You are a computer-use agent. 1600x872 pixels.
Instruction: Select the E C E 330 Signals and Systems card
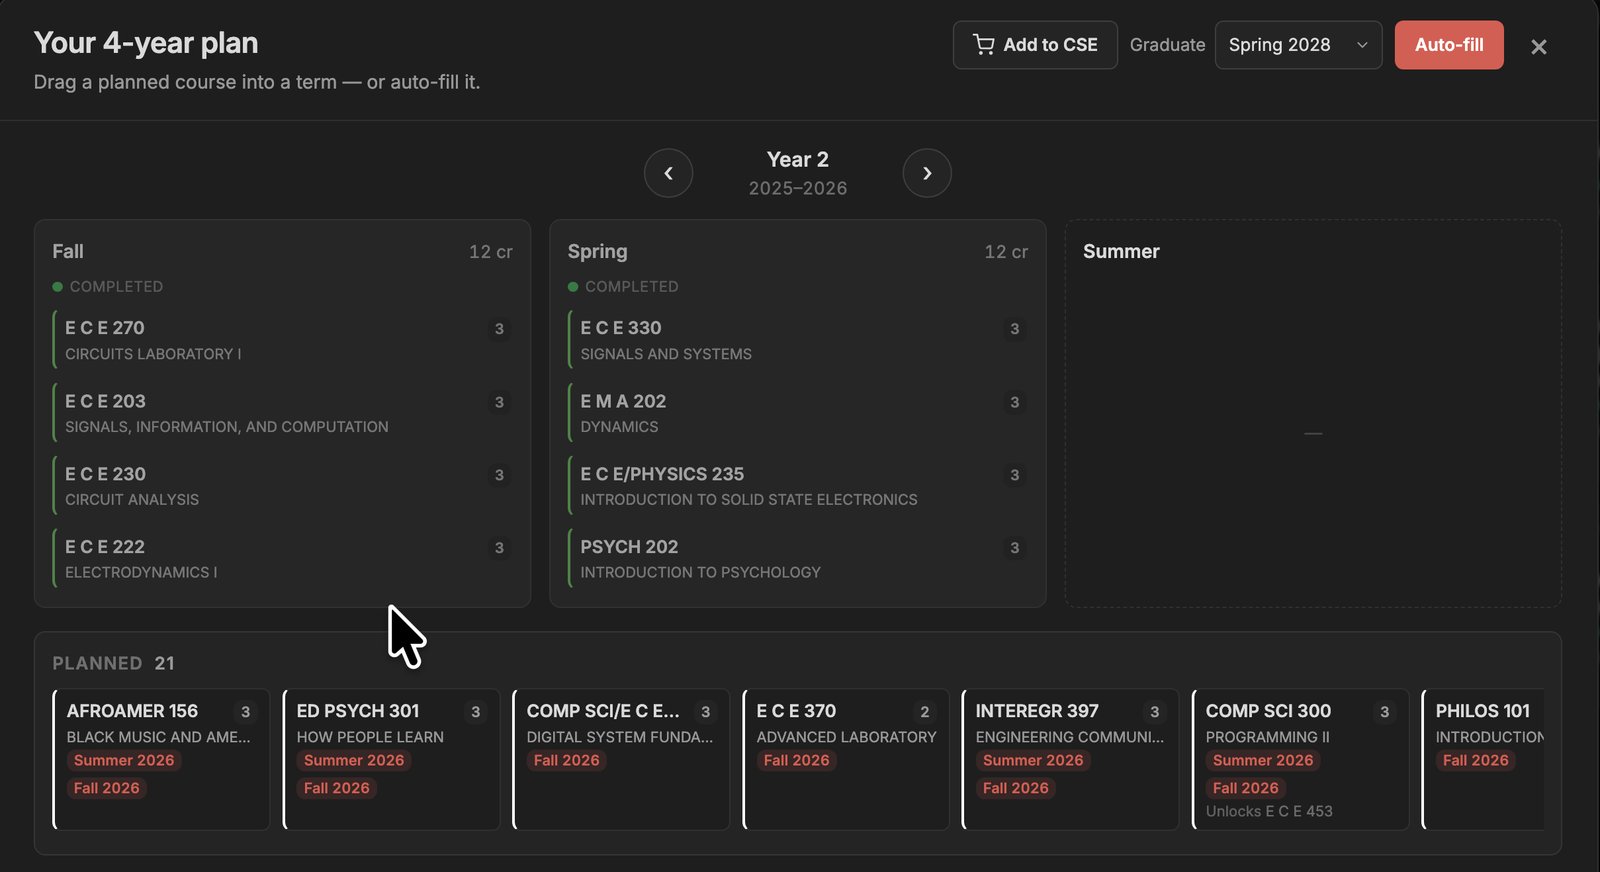798,340
